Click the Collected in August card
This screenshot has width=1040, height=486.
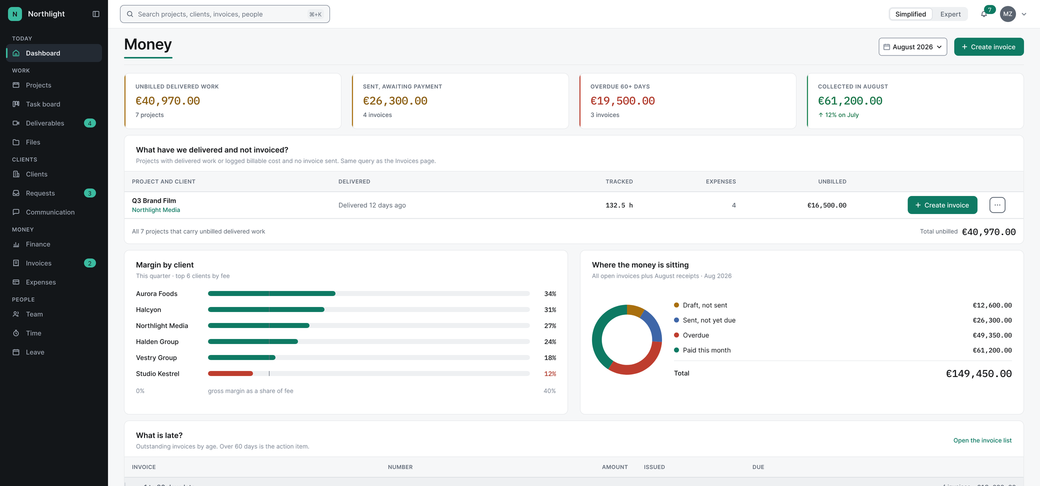tap(915, 101)
